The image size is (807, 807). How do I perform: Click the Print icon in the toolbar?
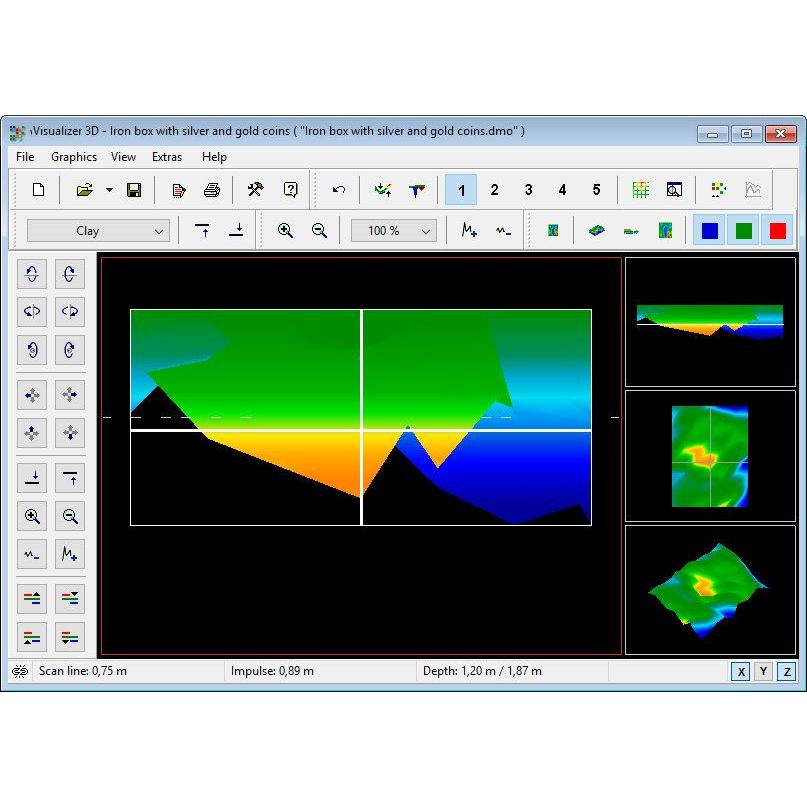(x=211, y=190)
